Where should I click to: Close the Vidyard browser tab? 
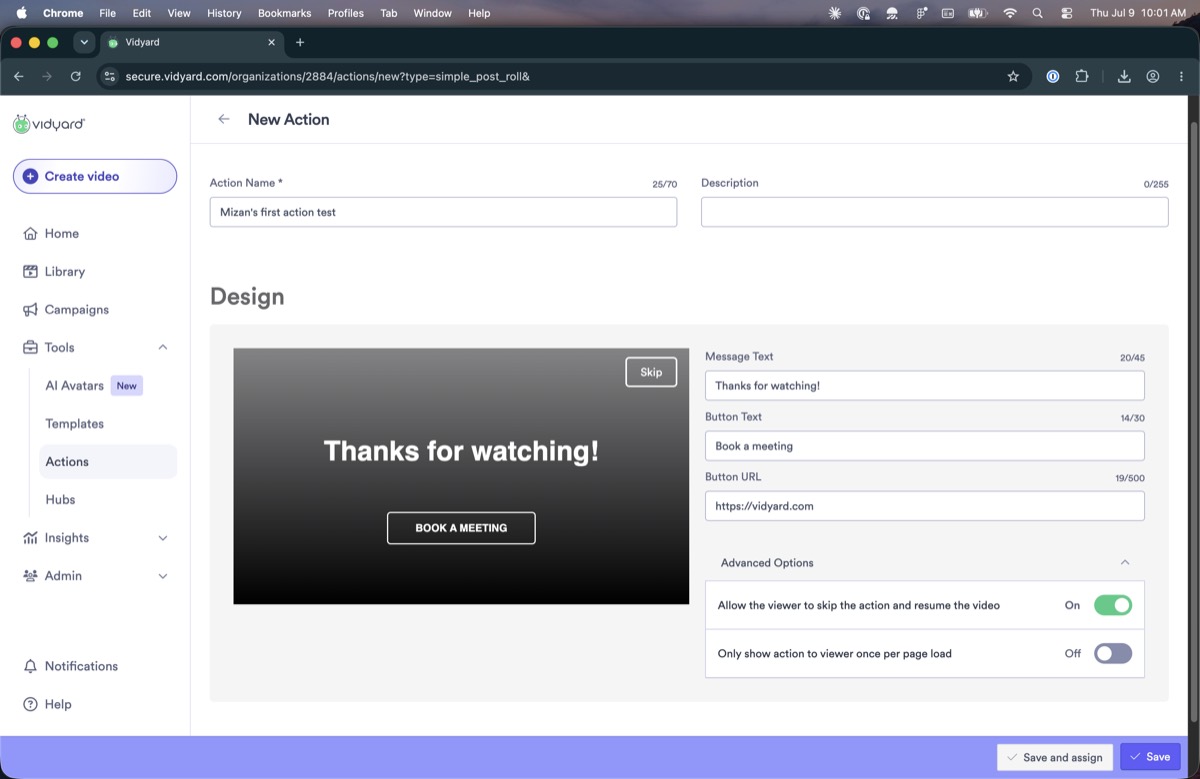click(271, 42)
